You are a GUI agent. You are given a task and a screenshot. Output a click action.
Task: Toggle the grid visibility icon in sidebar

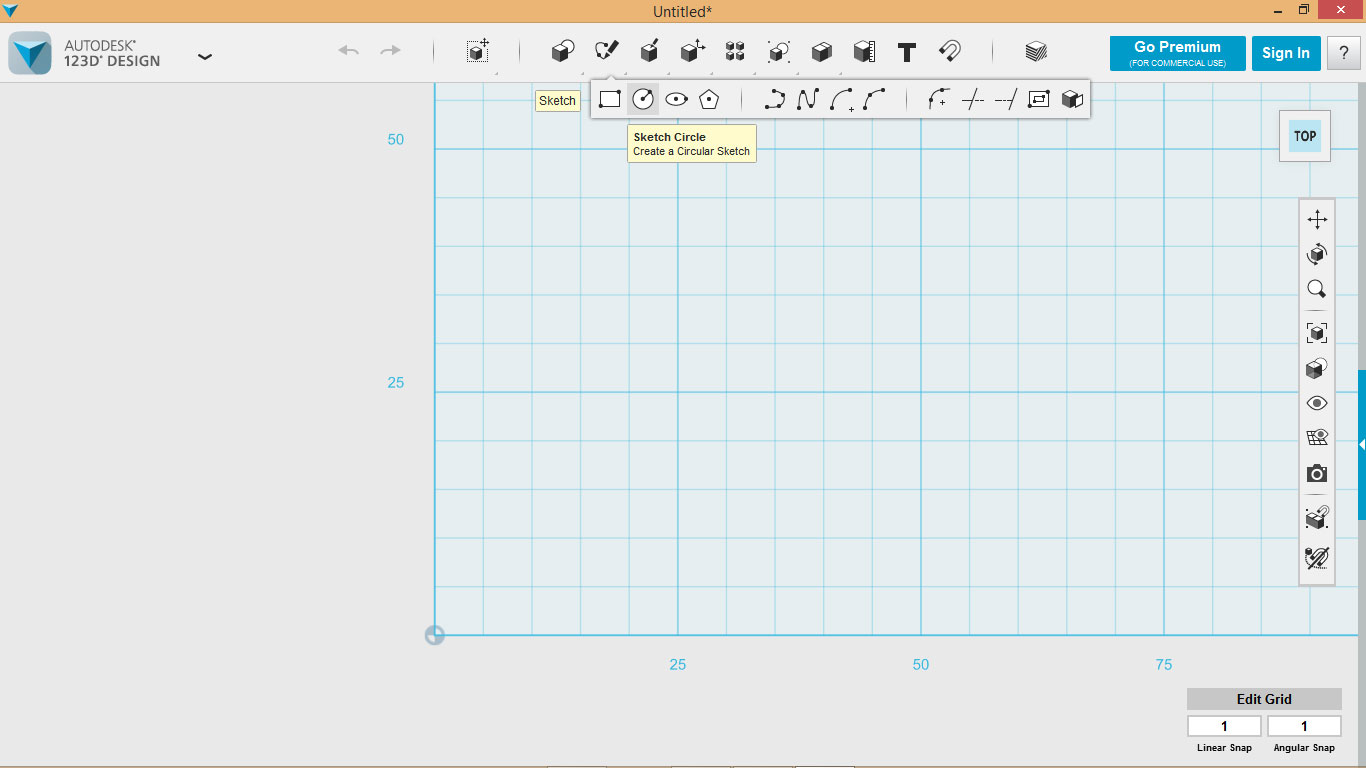pyautogui.click(x=1316, y=436)
